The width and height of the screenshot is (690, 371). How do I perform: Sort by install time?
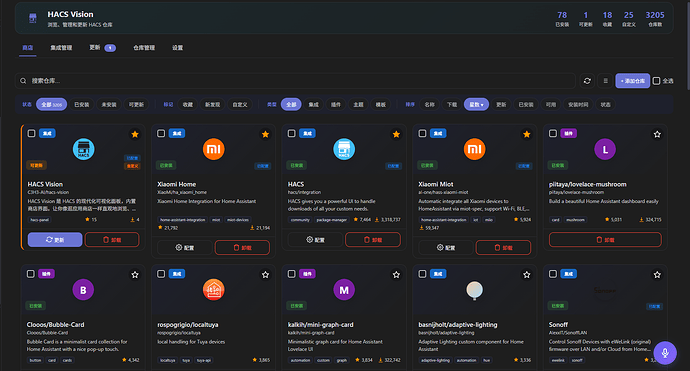[x=578, y=105]
